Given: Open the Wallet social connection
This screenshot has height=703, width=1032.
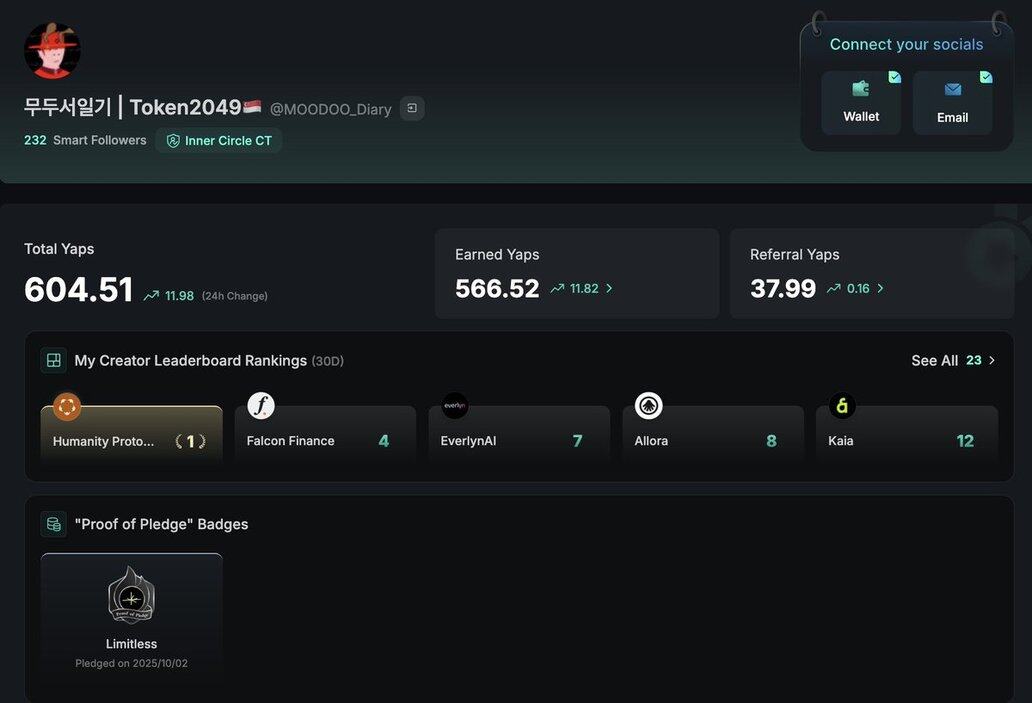Looking at the screenshot, I should [x=860, y=102].
